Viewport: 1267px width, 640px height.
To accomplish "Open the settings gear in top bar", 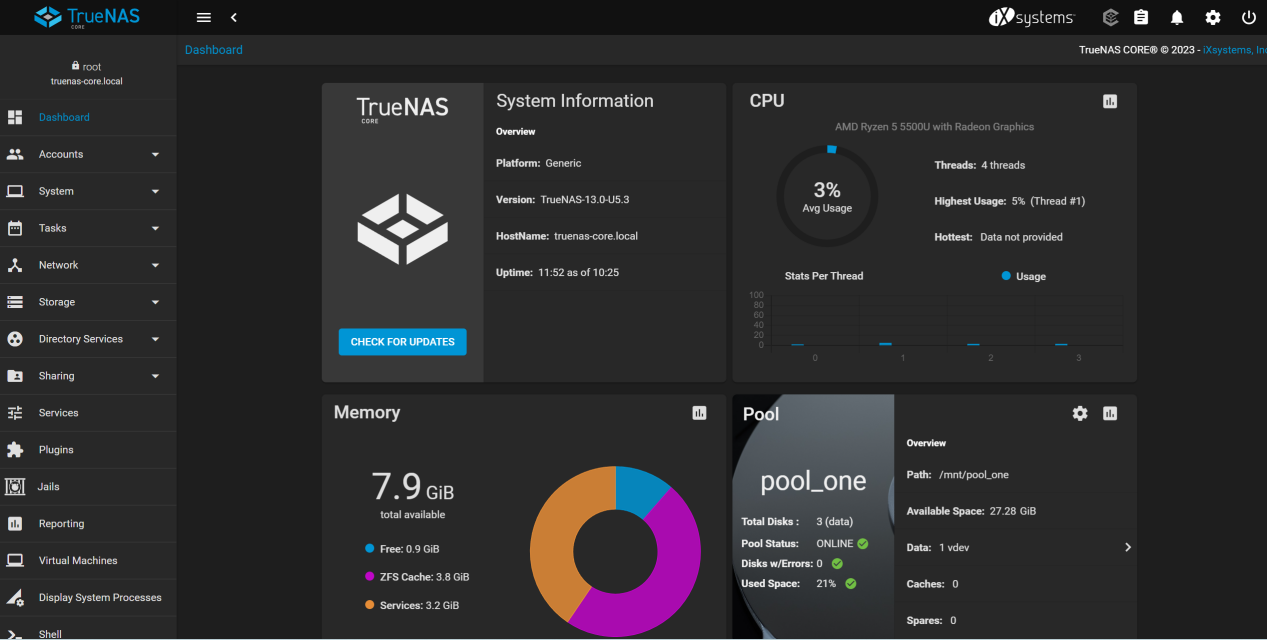I will (x=1213, y=18).
